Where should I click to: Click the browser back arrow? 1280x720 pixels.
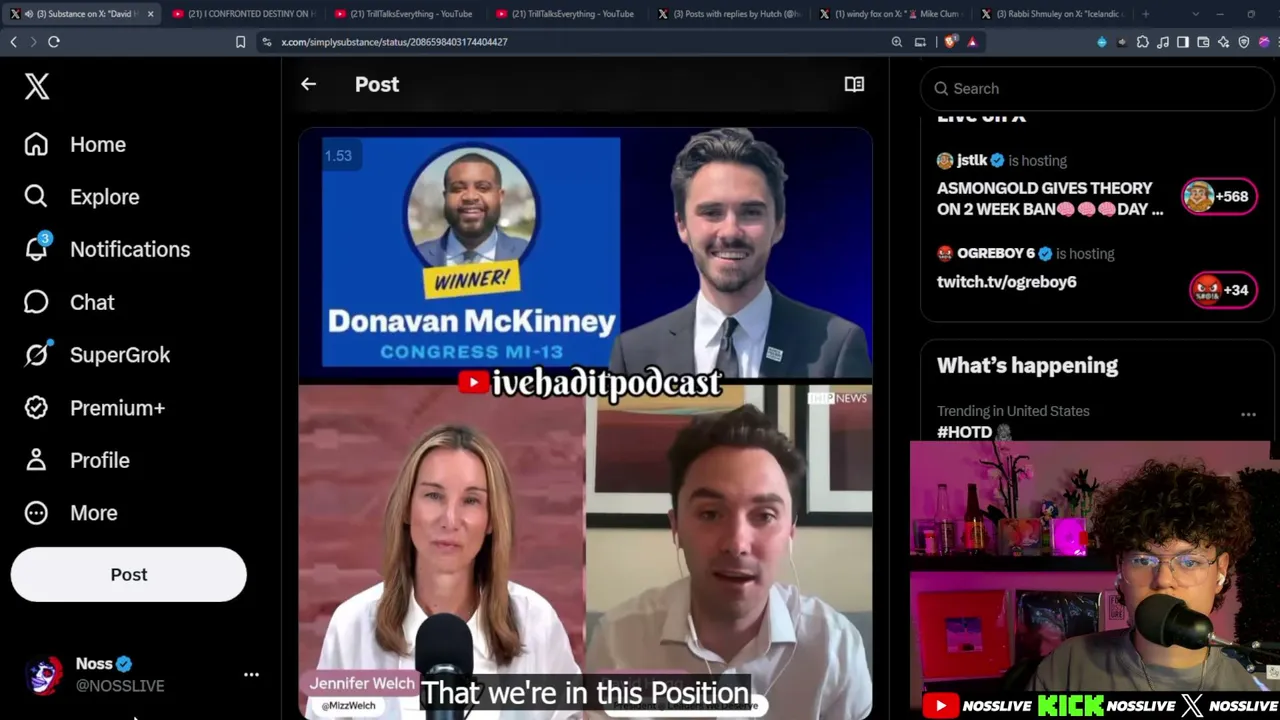[14, 42]
